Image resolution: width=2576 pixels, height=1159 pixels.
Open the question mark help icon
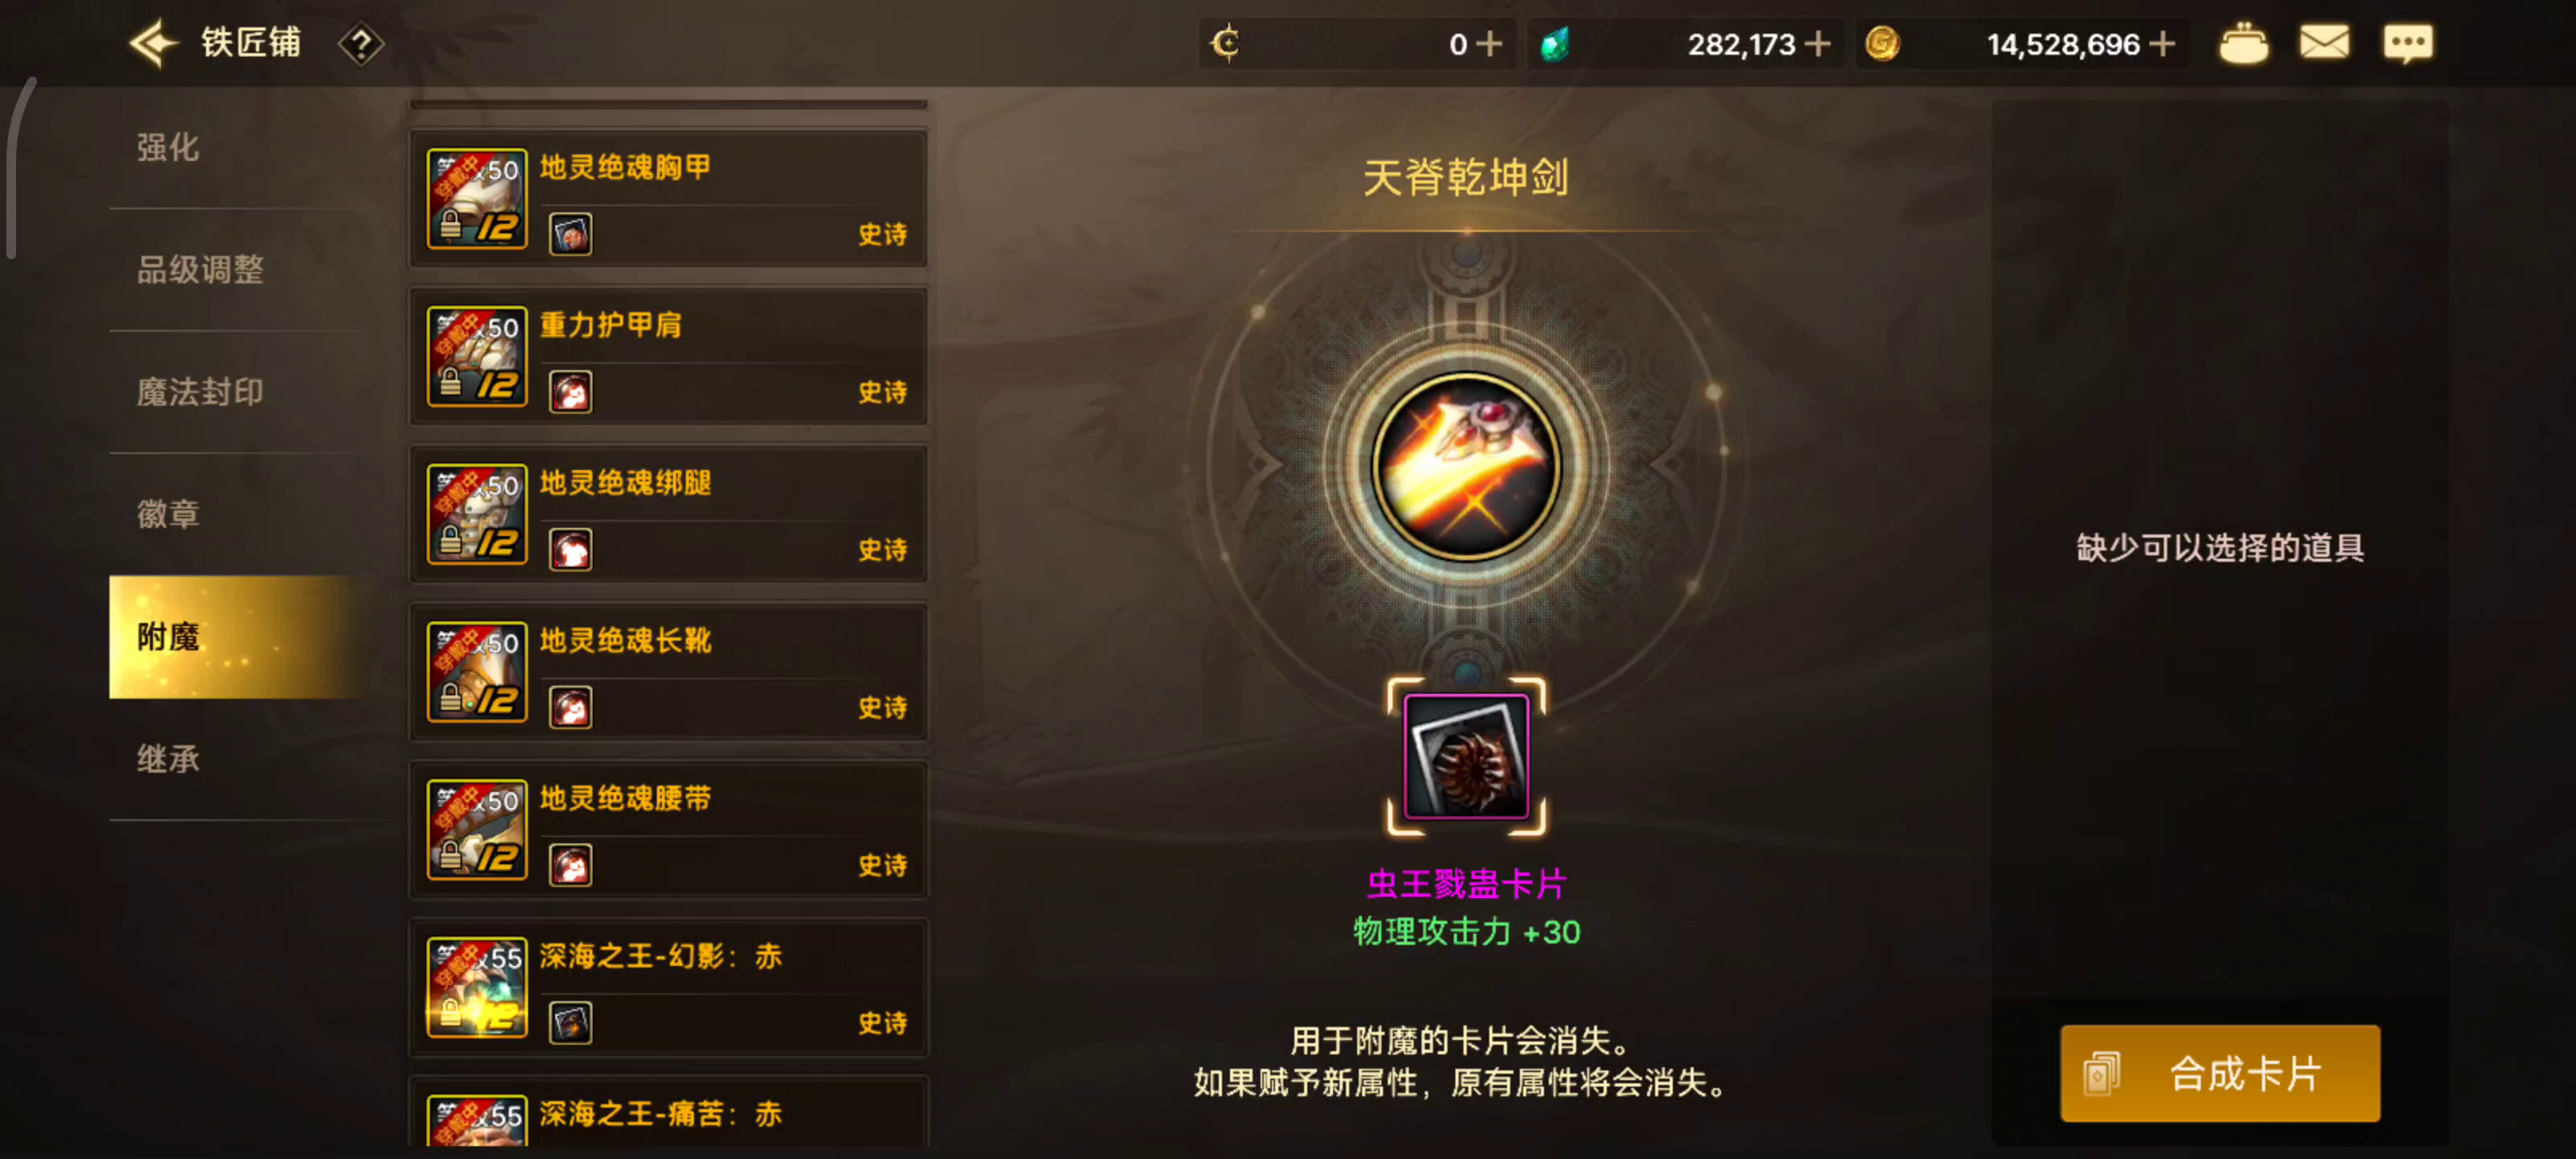click(361, 44)
